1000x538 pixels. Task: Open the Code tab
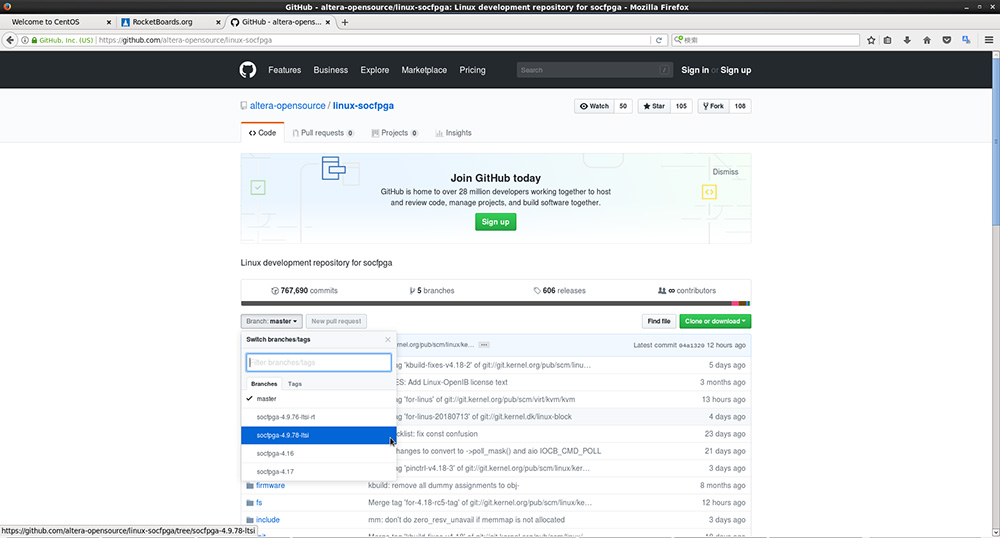262,133
